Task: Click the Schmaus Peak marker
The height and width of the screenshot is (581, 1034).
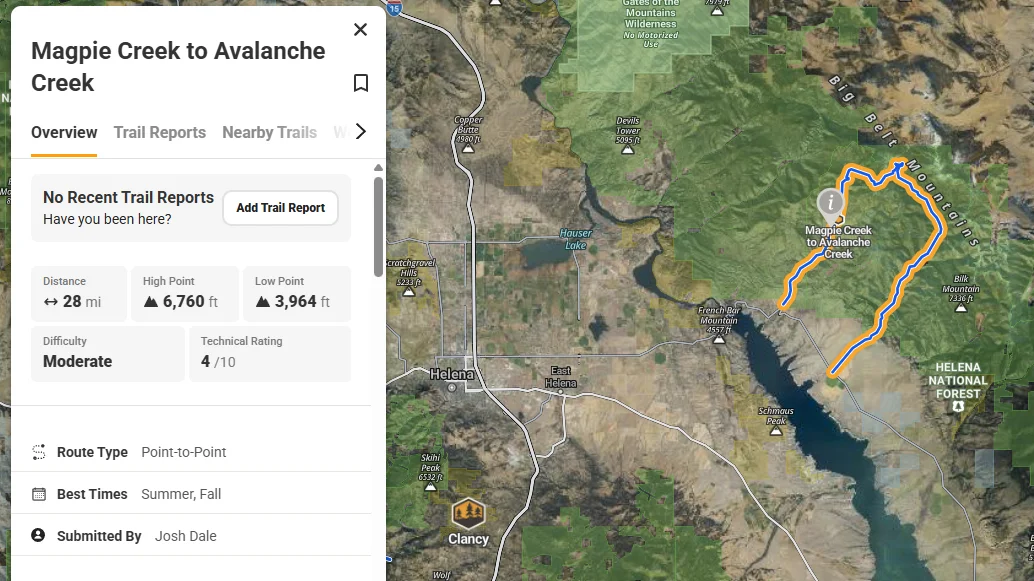Action: click(x=776, y=431)
